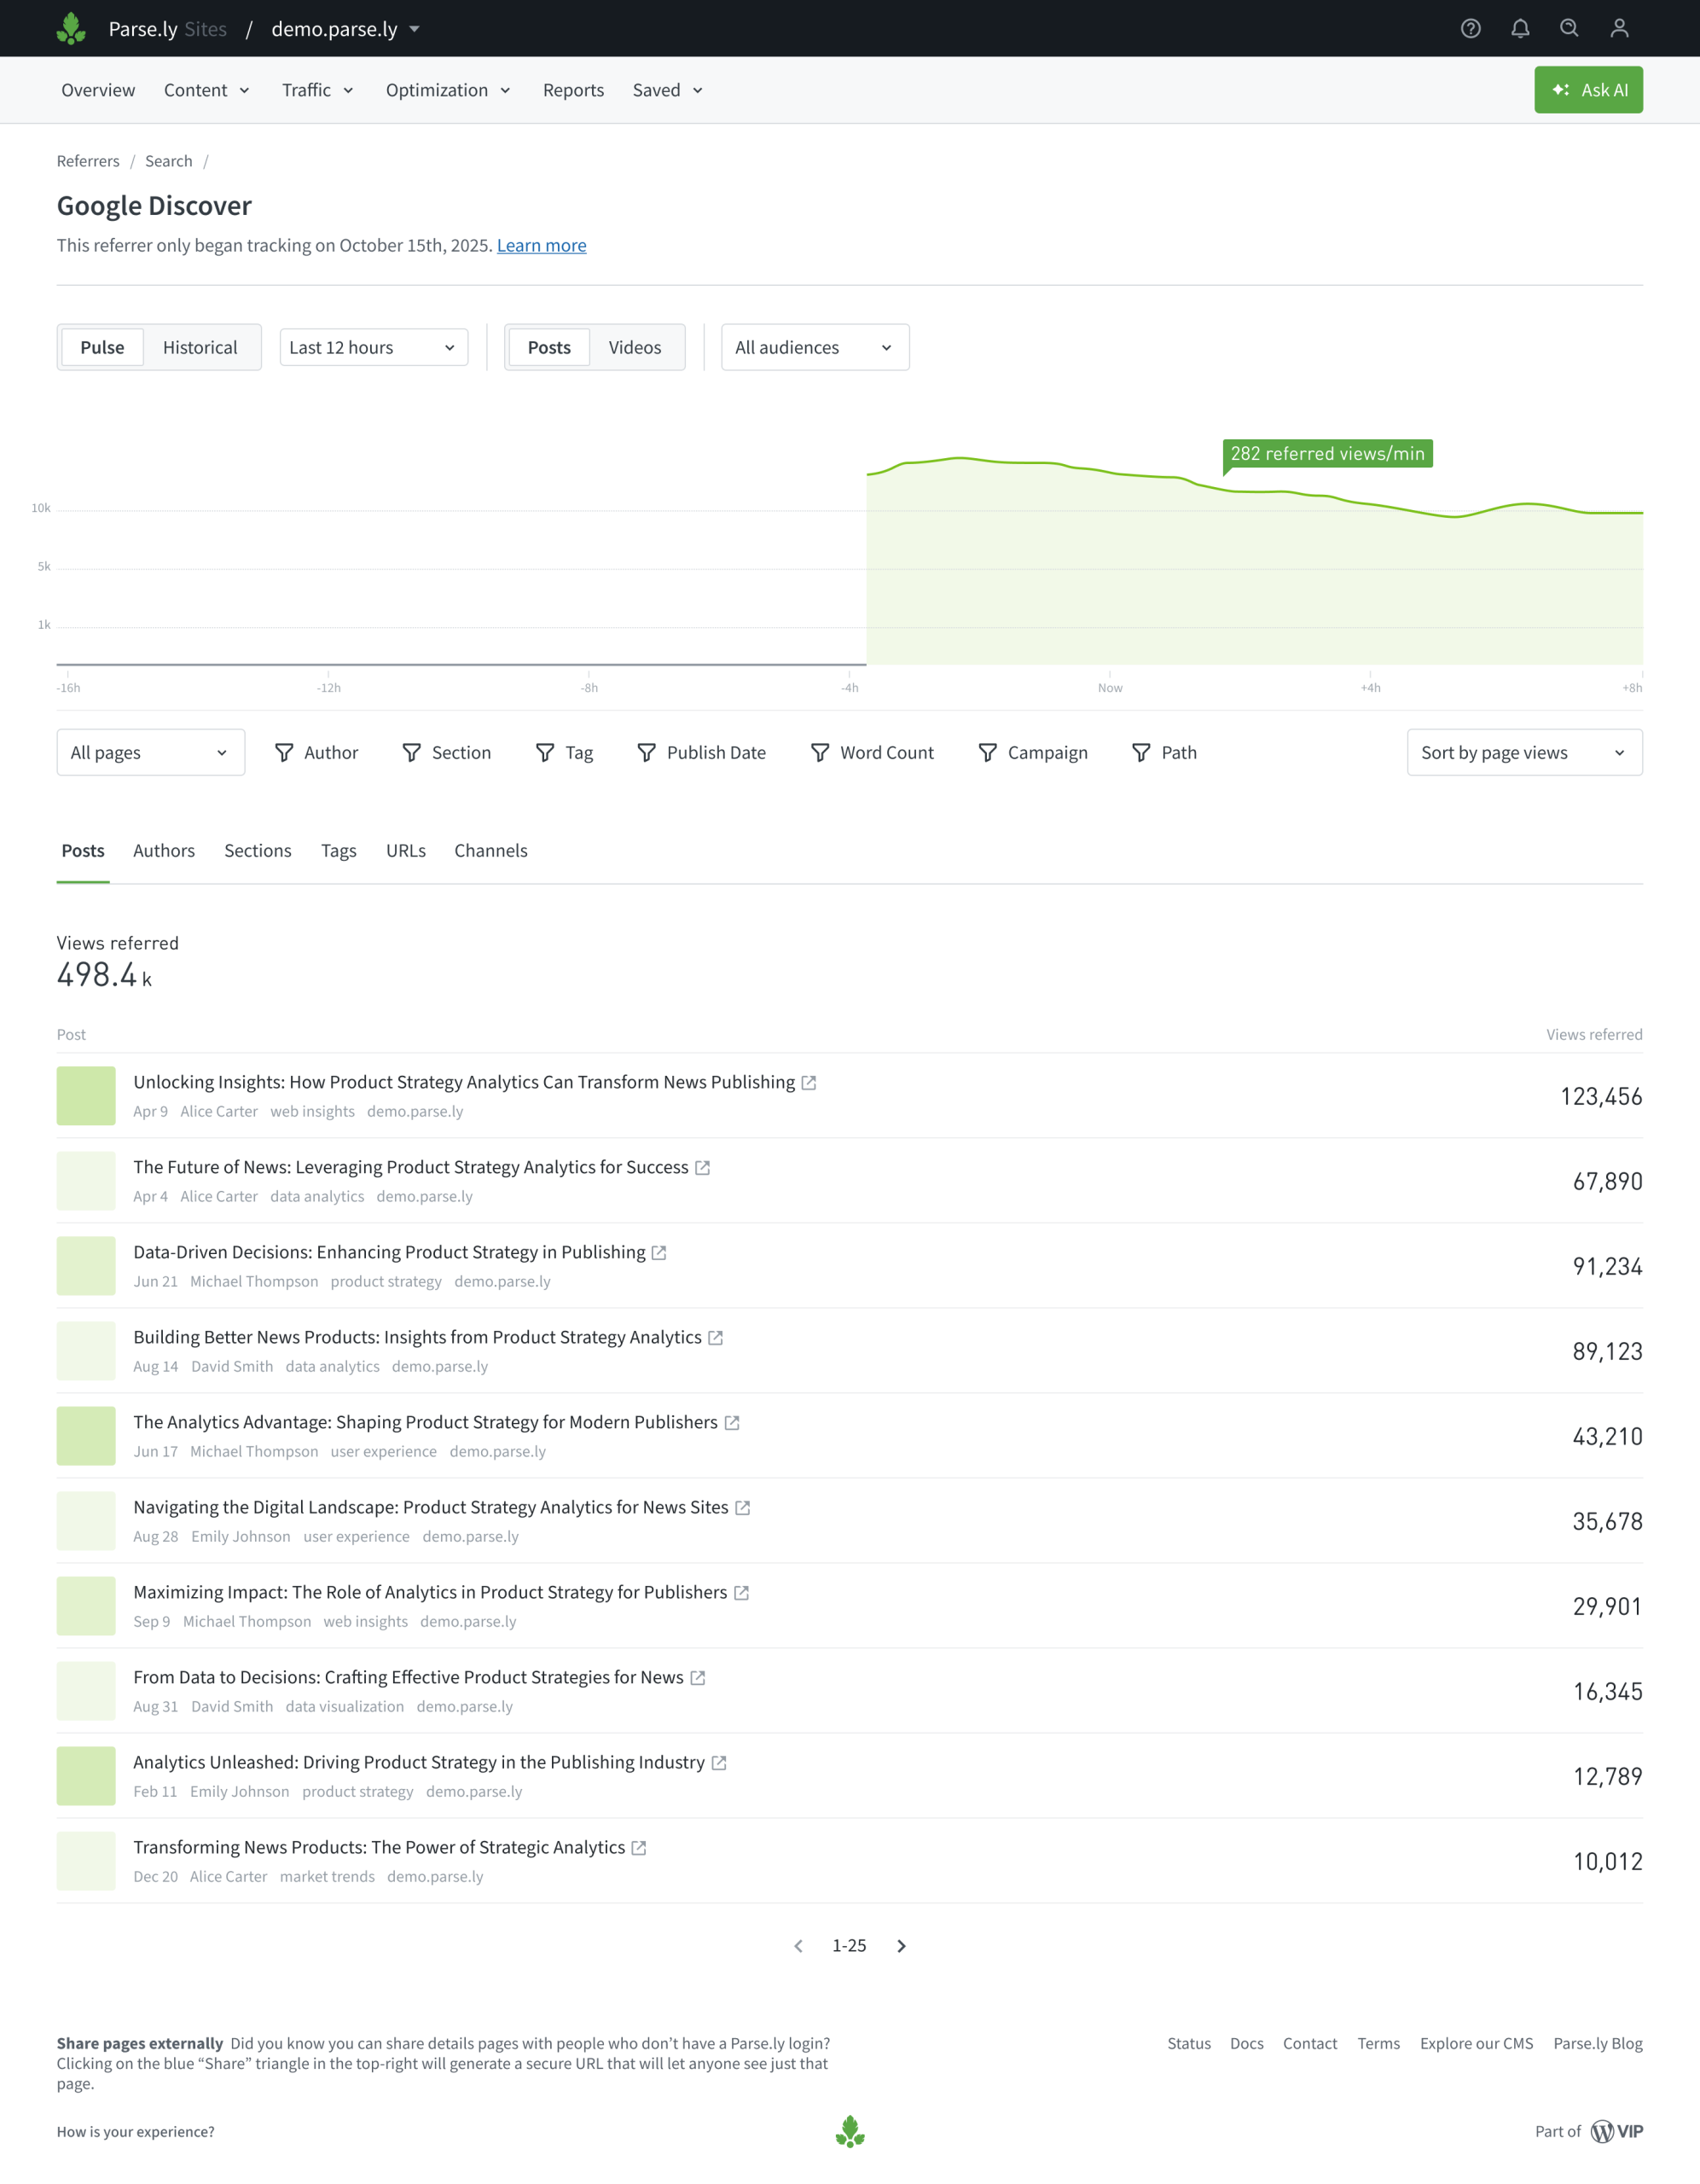Click the Author filter funnel icon
This screenshot has width=1700, height=2184.
pyautogui.click(x=284, y=752)
